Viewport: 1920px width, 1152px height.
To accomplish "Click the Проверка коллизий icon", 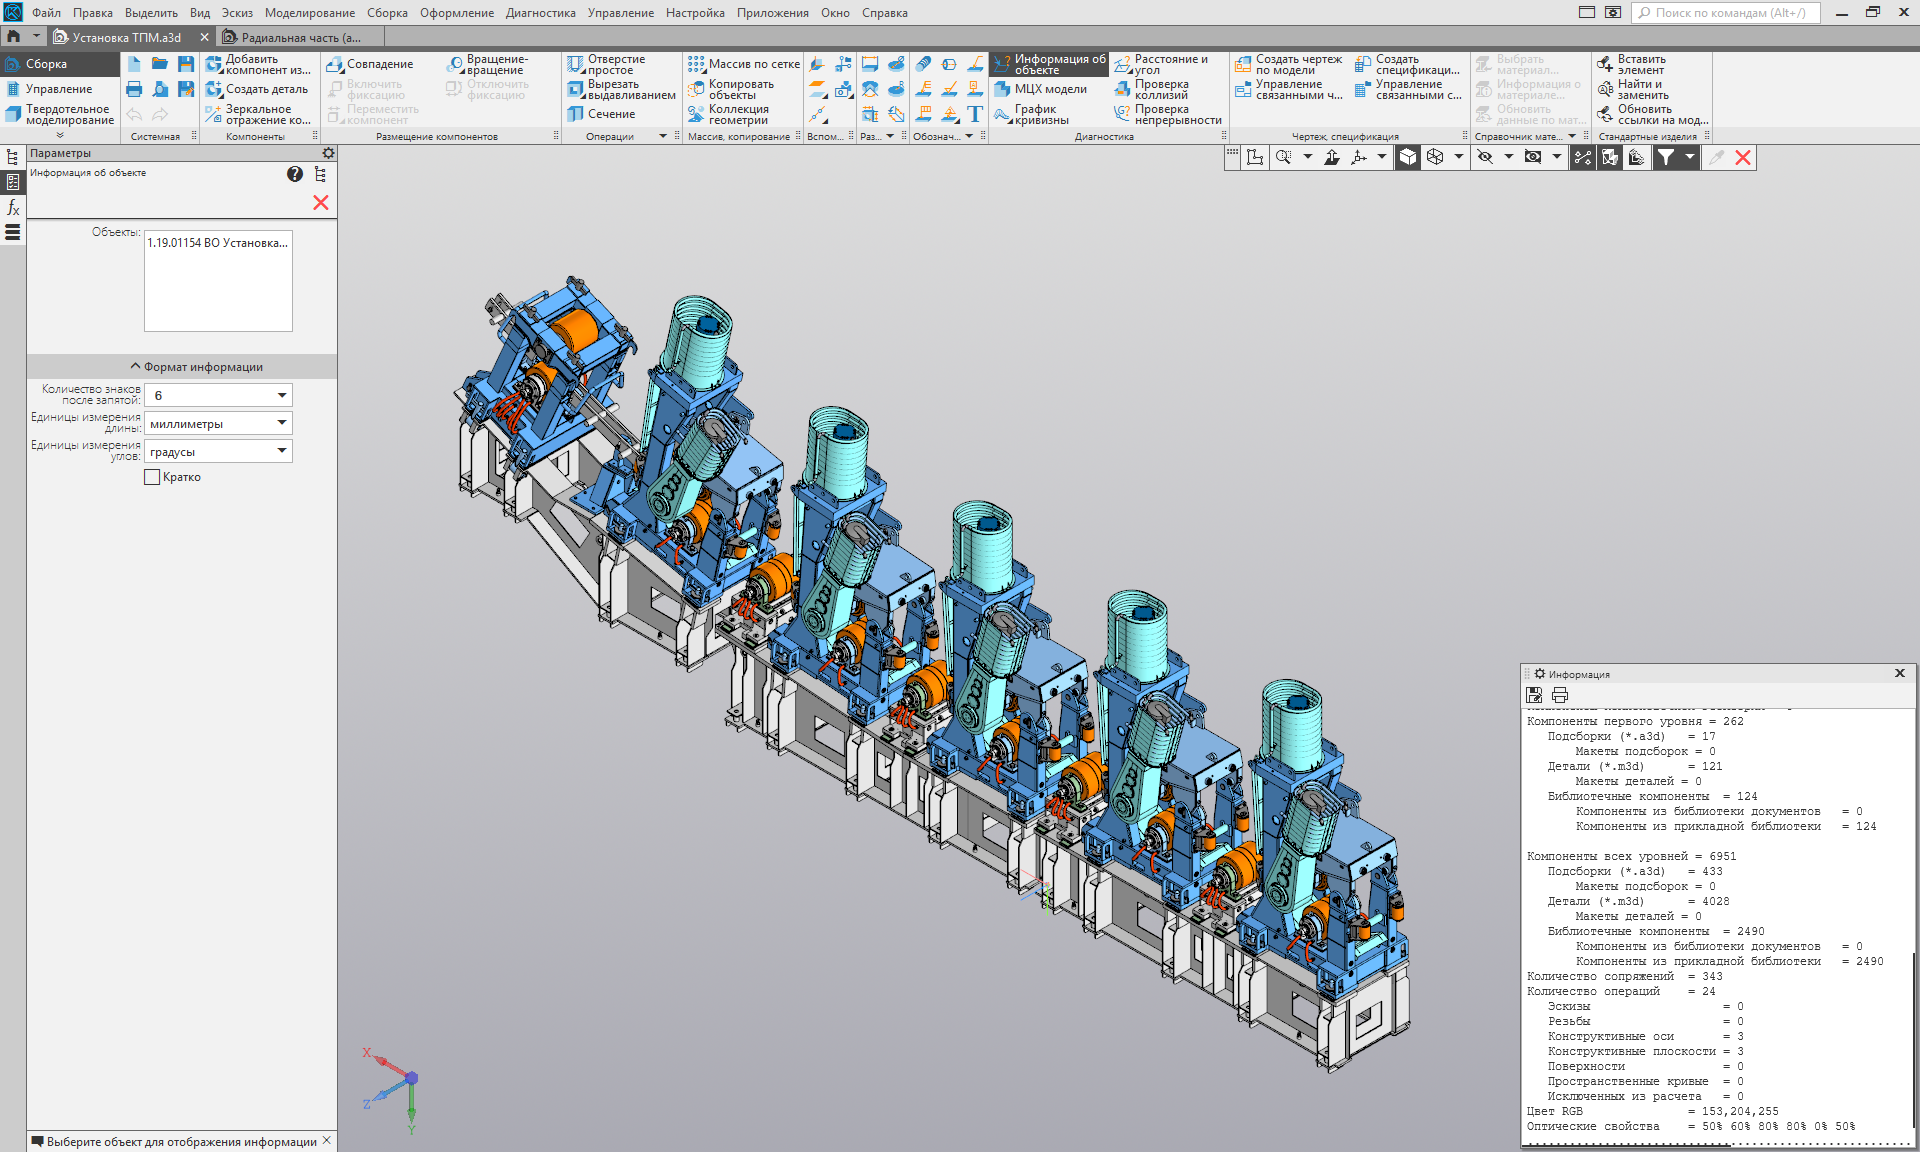I will 1123,90.
